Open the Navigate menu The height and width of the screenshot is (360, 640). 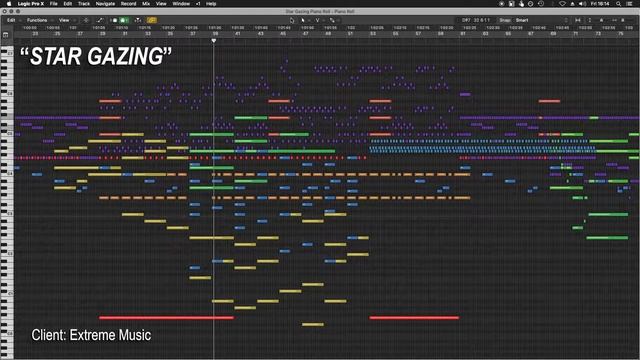point(105,4)
